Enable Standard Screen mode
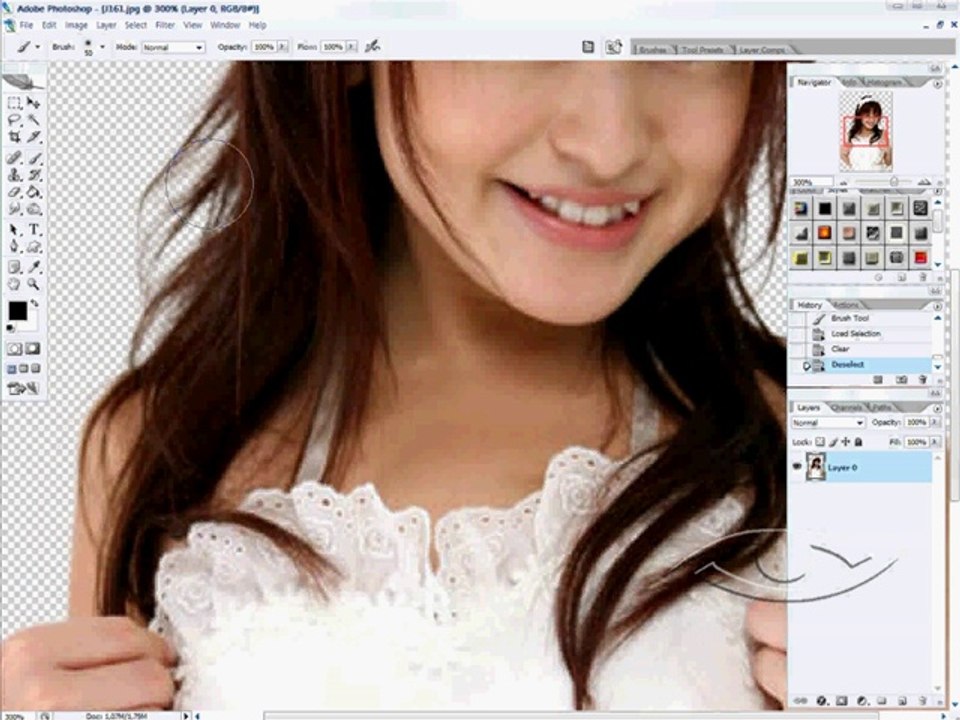This screenshot has width=960, height=720. click(x=12, y=369)
